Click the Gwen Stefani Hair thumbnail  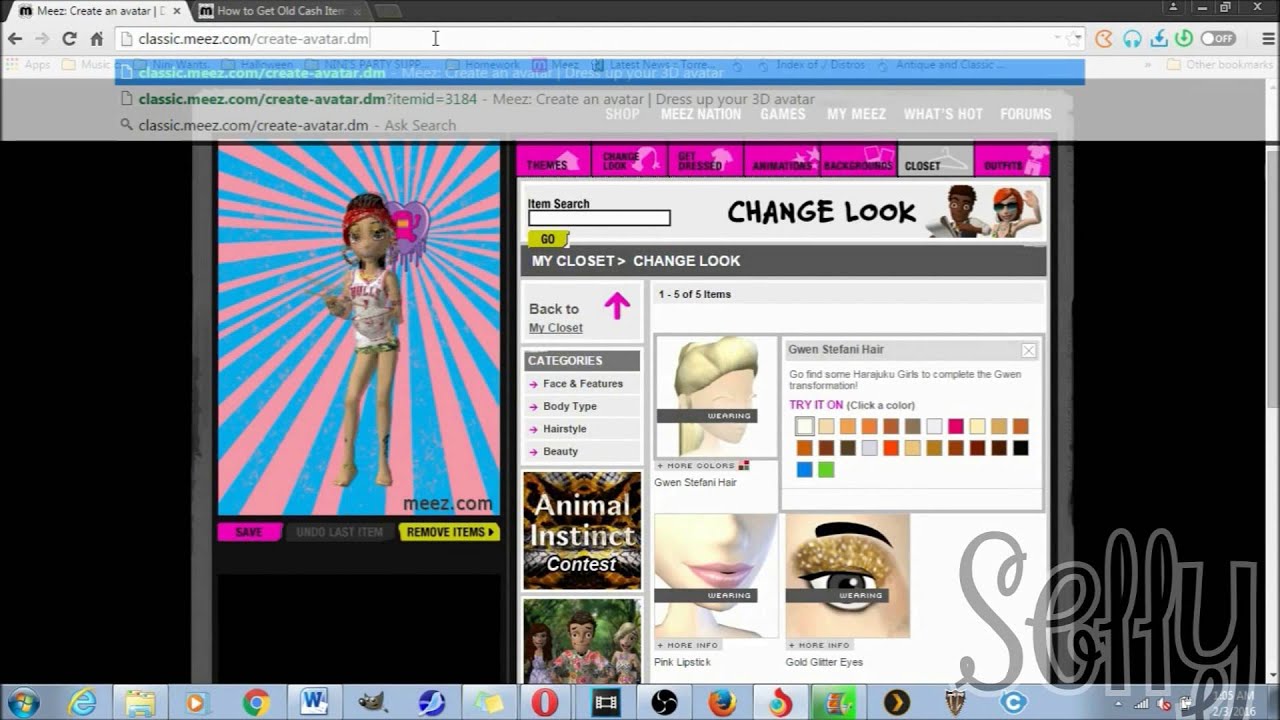pos(716,397)
